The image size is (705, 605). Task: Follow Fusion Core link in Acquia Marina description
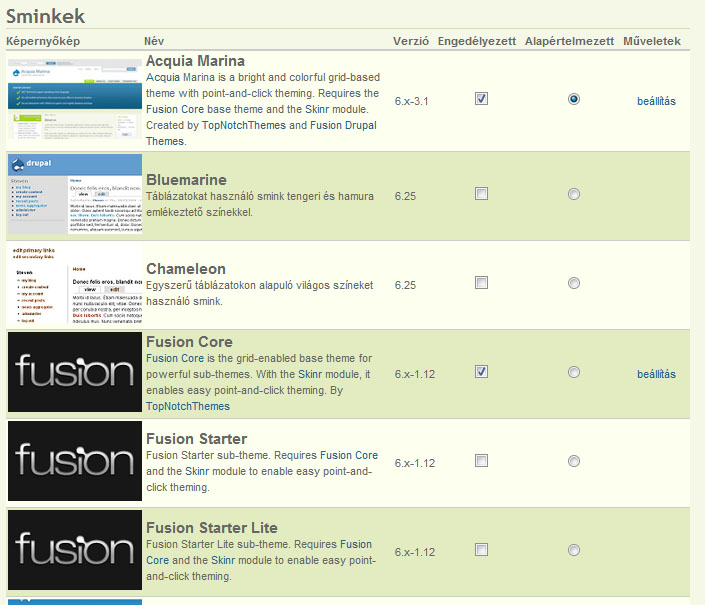pos(175,109)
